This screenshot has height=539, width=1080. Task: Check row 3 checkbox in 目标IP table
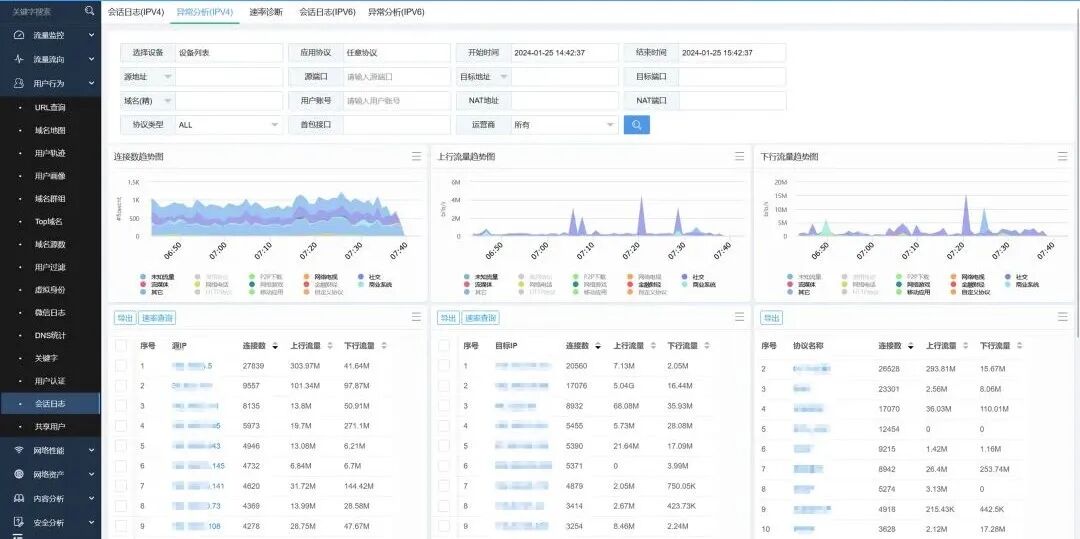[x=444, y=405]
